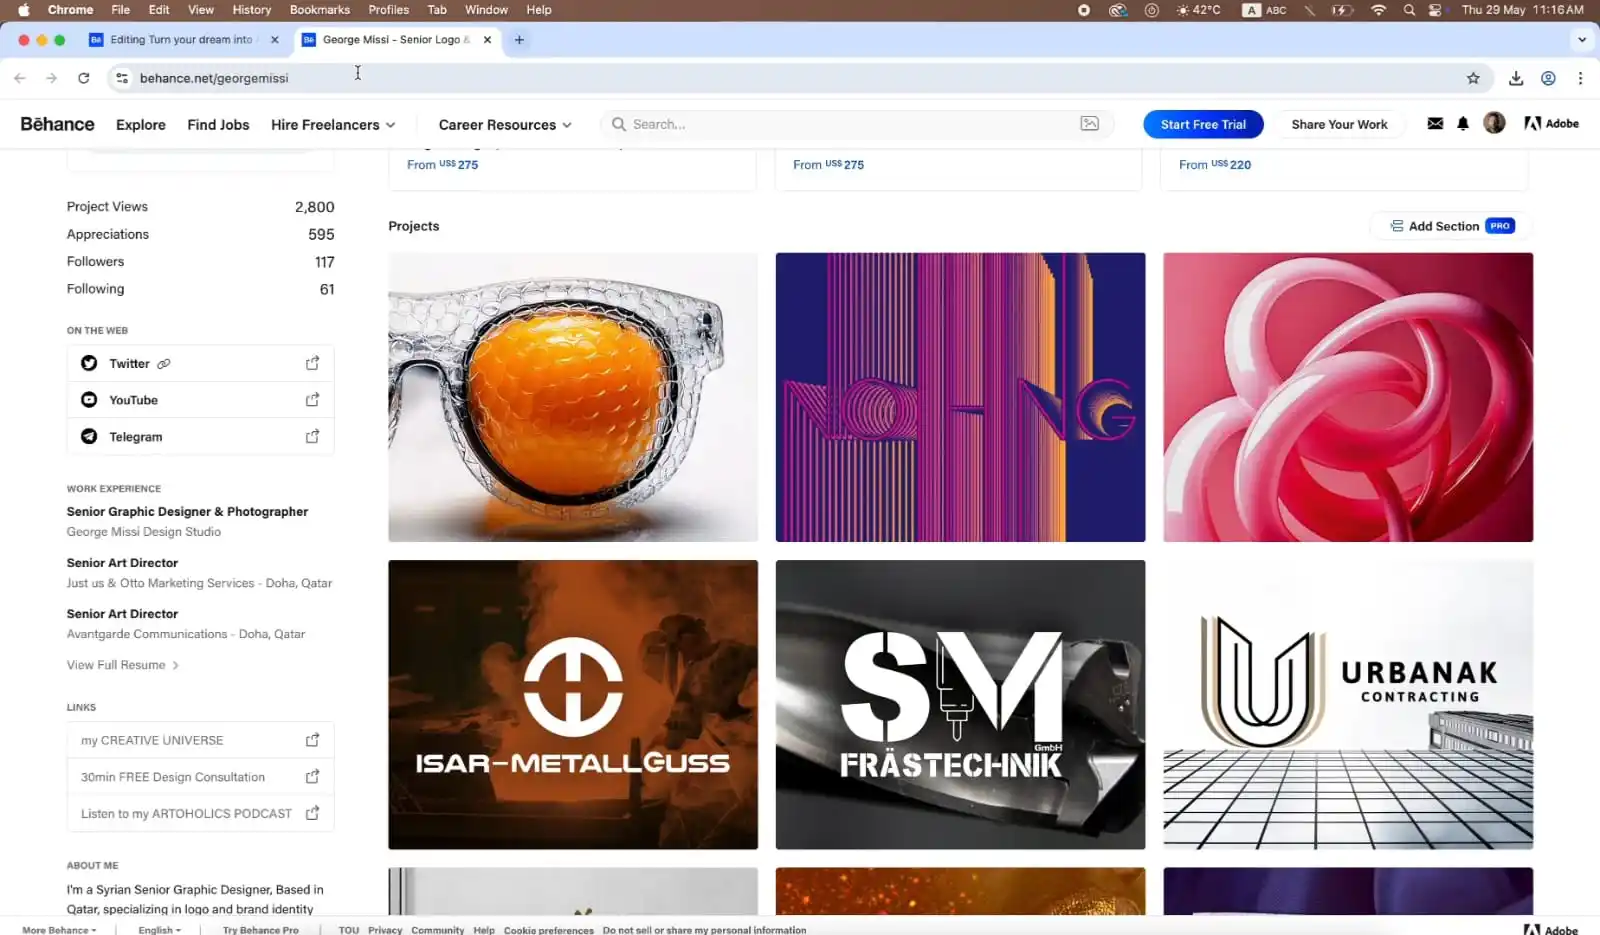Open the orange glasses project thumbnail
This screenshot has width=1600, height=935.
coord(573,397)
